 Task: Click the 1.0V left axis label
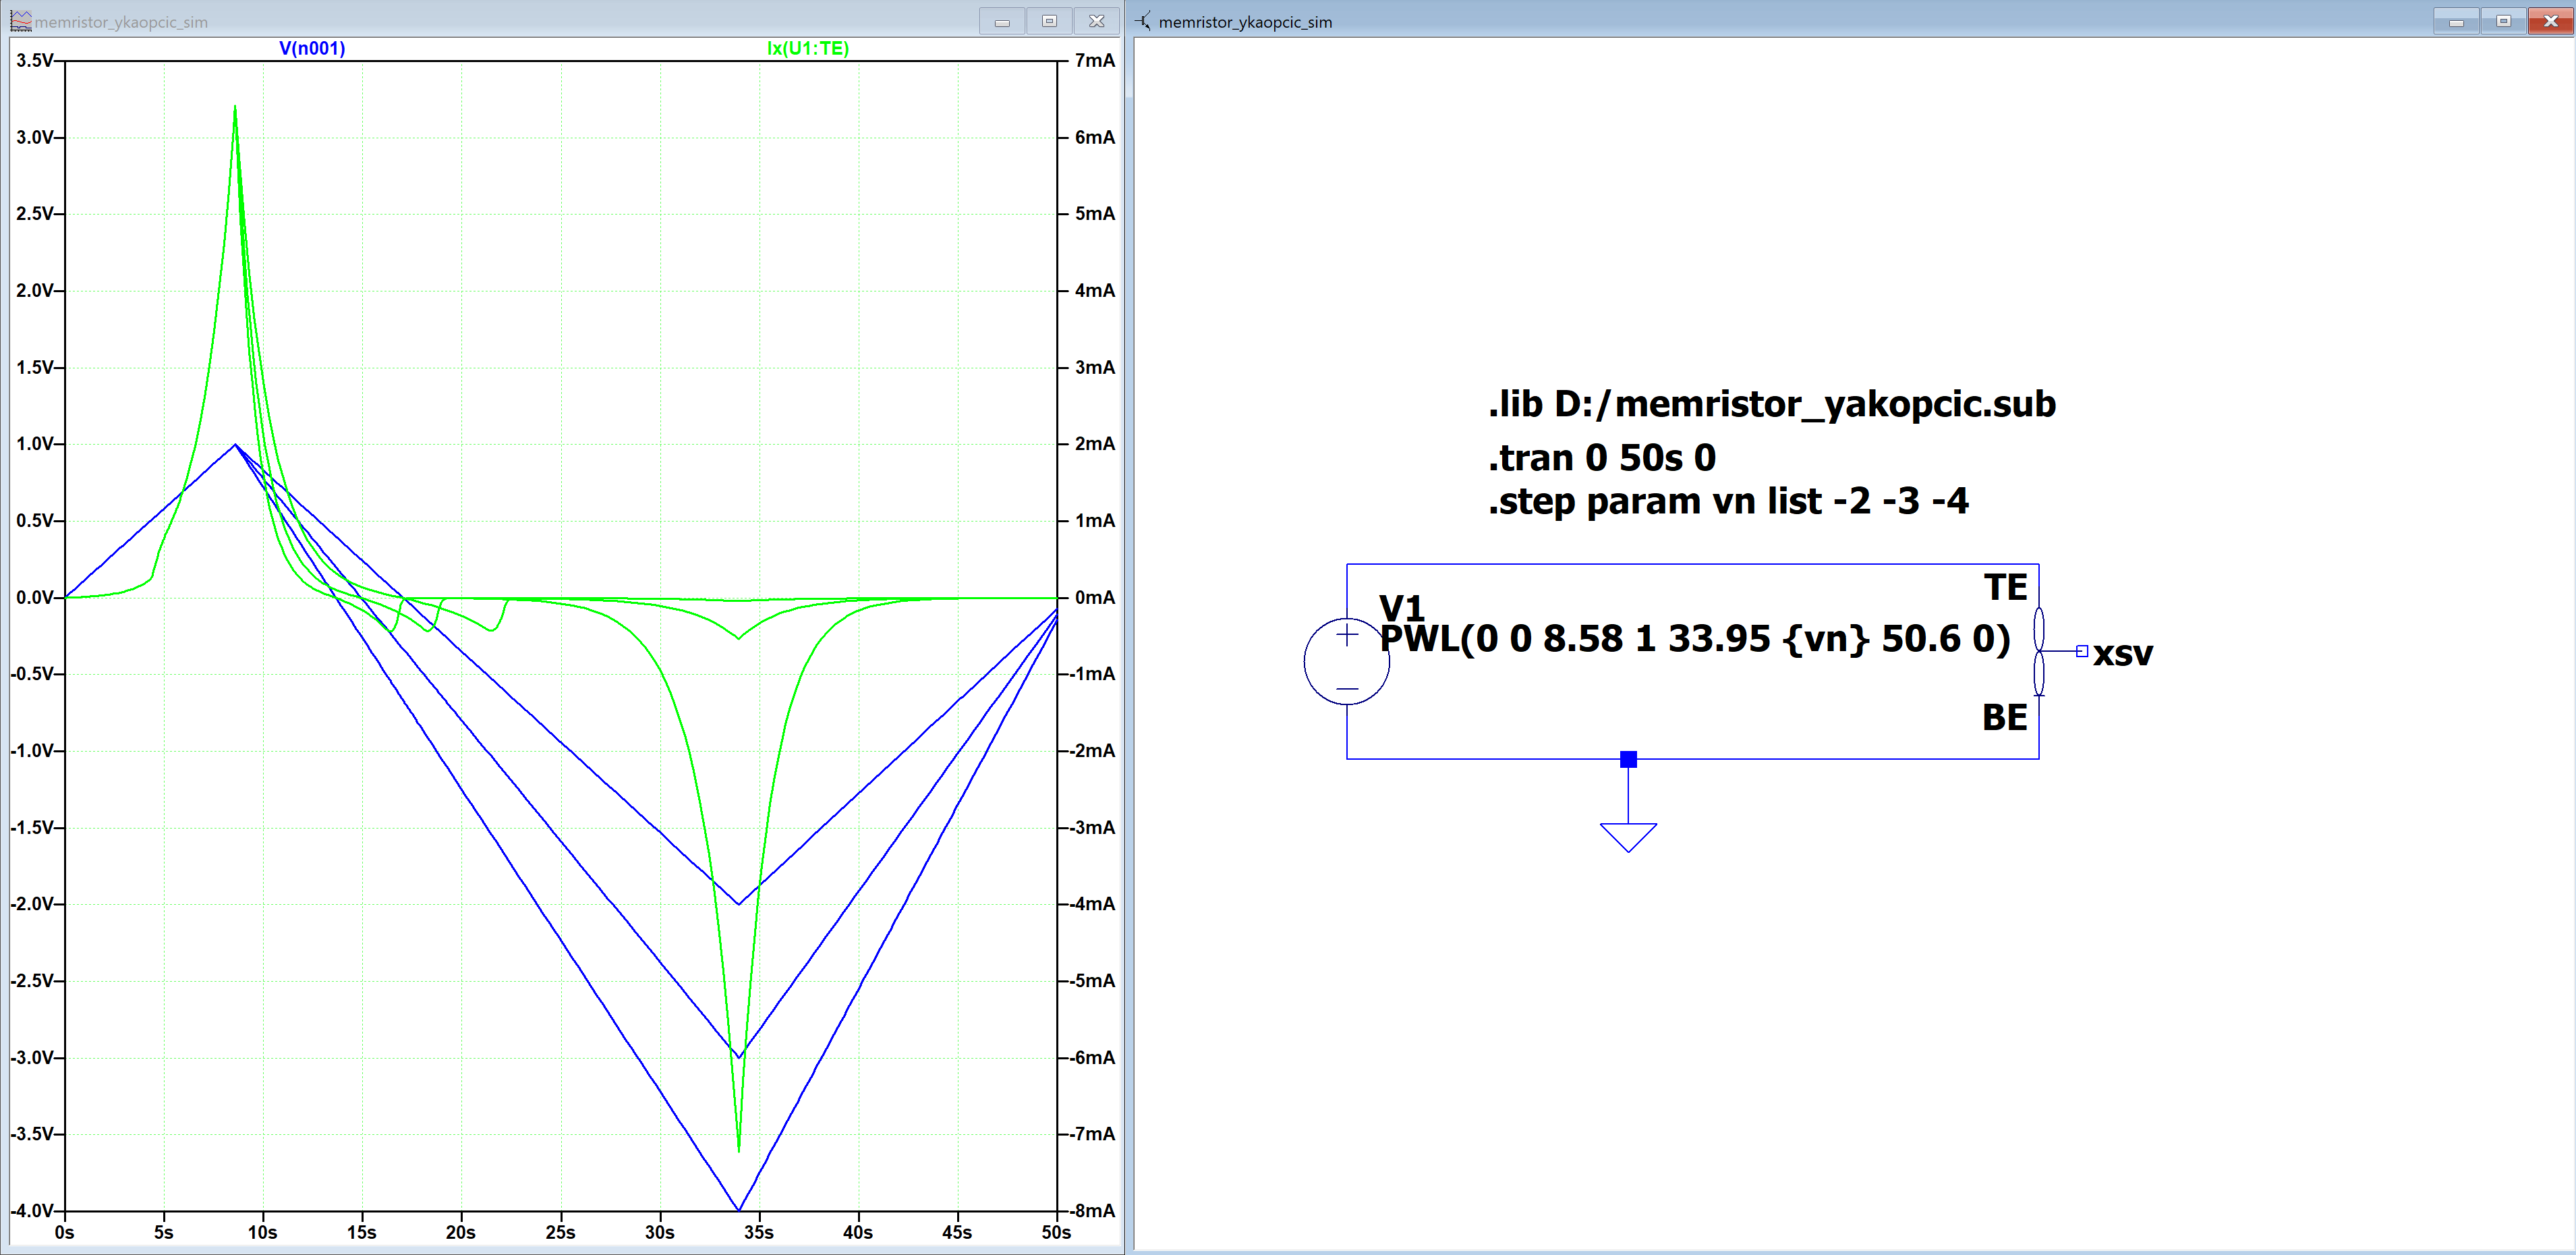pos(35,443)
